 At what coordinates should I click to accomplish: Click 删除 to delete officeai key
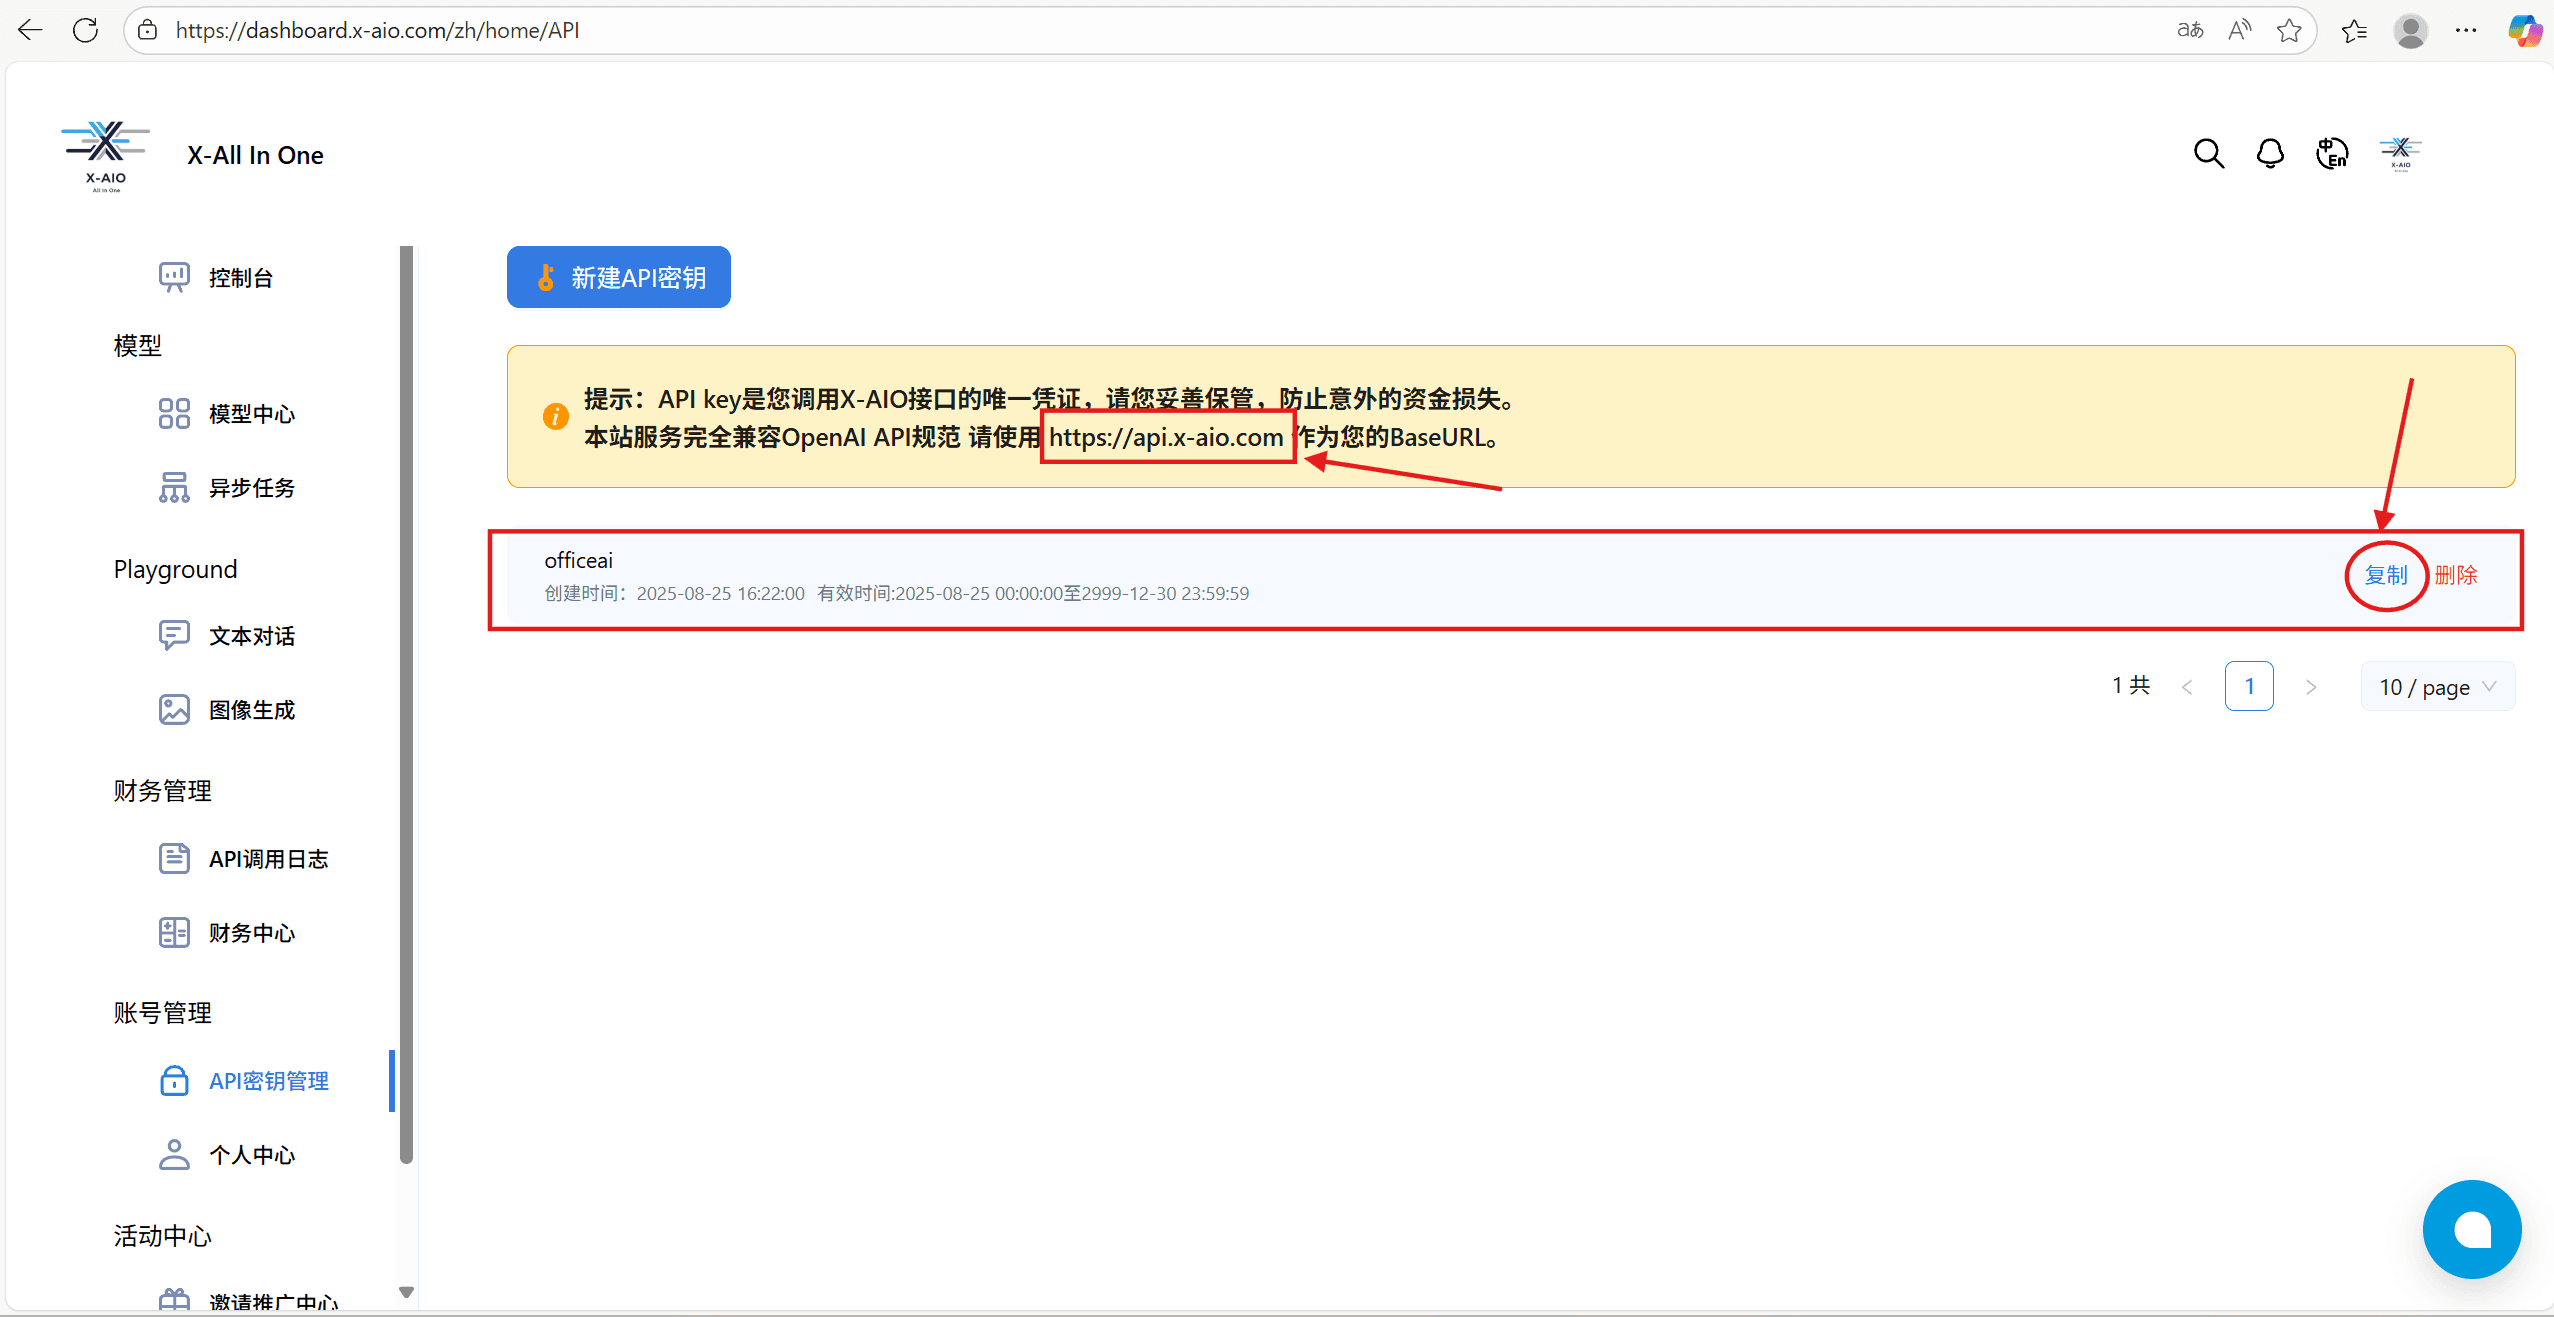pos(2455,575)
